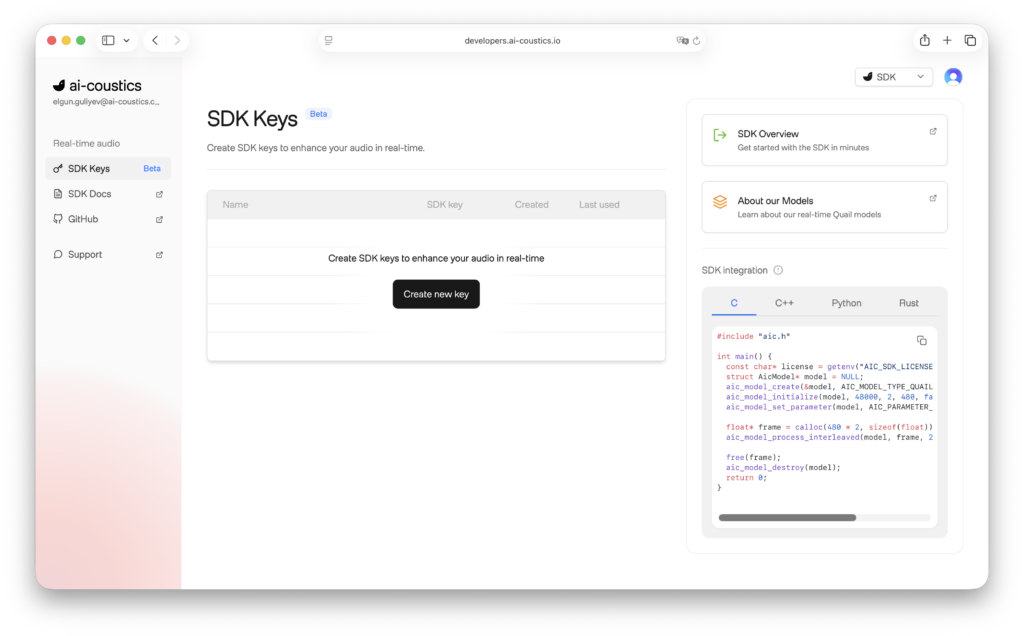Switch to the Python code tab

point(846,303)
